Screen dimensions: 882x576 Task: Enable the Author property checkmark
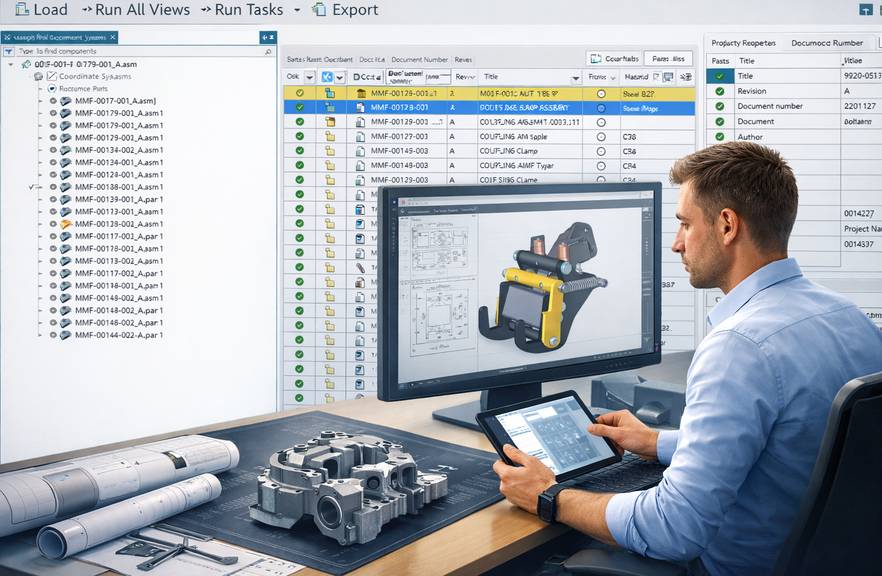[x=718, y=136]
